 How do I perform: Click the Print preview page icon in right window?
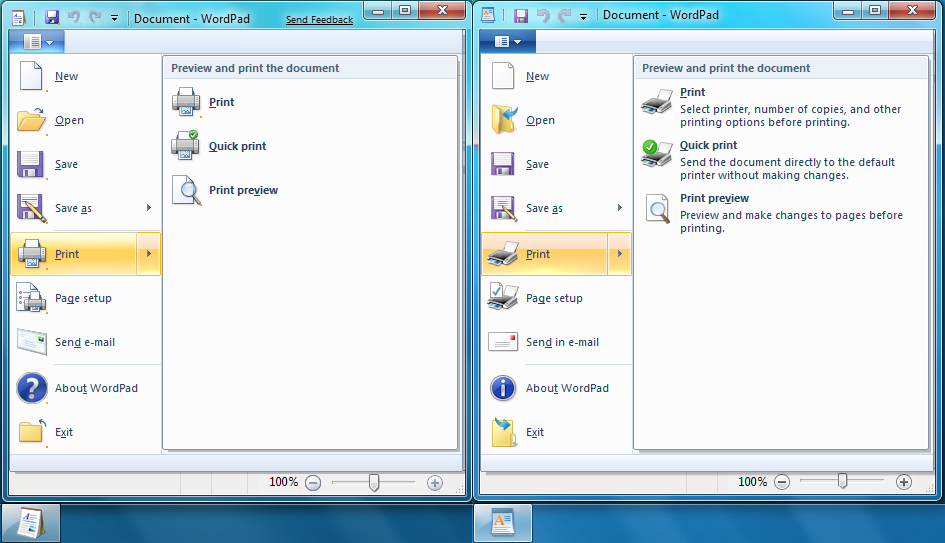pos(658,208)
